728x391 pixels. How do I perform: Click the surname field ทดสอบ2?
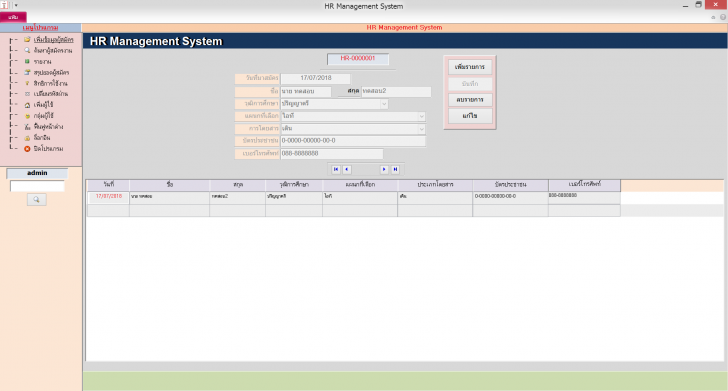396,91
